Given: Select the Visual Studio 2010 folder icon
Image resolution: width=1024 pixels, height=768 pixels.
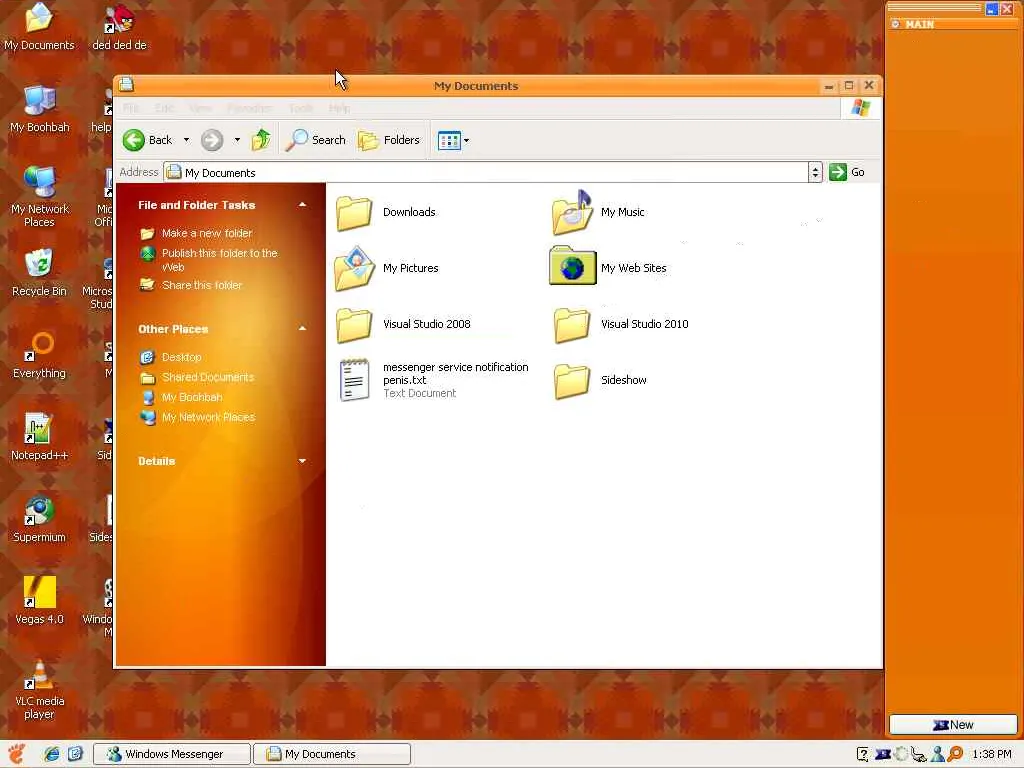Looking at the screenshot, I should [x=571, y=325].
